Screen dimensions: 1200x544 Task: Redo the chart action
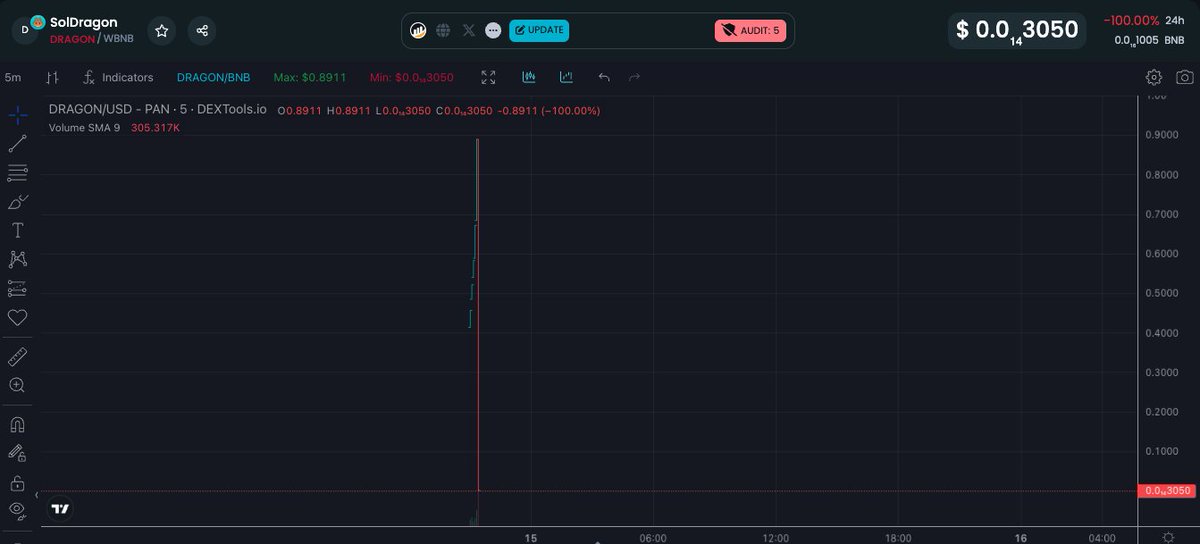[x=634, y=77]
